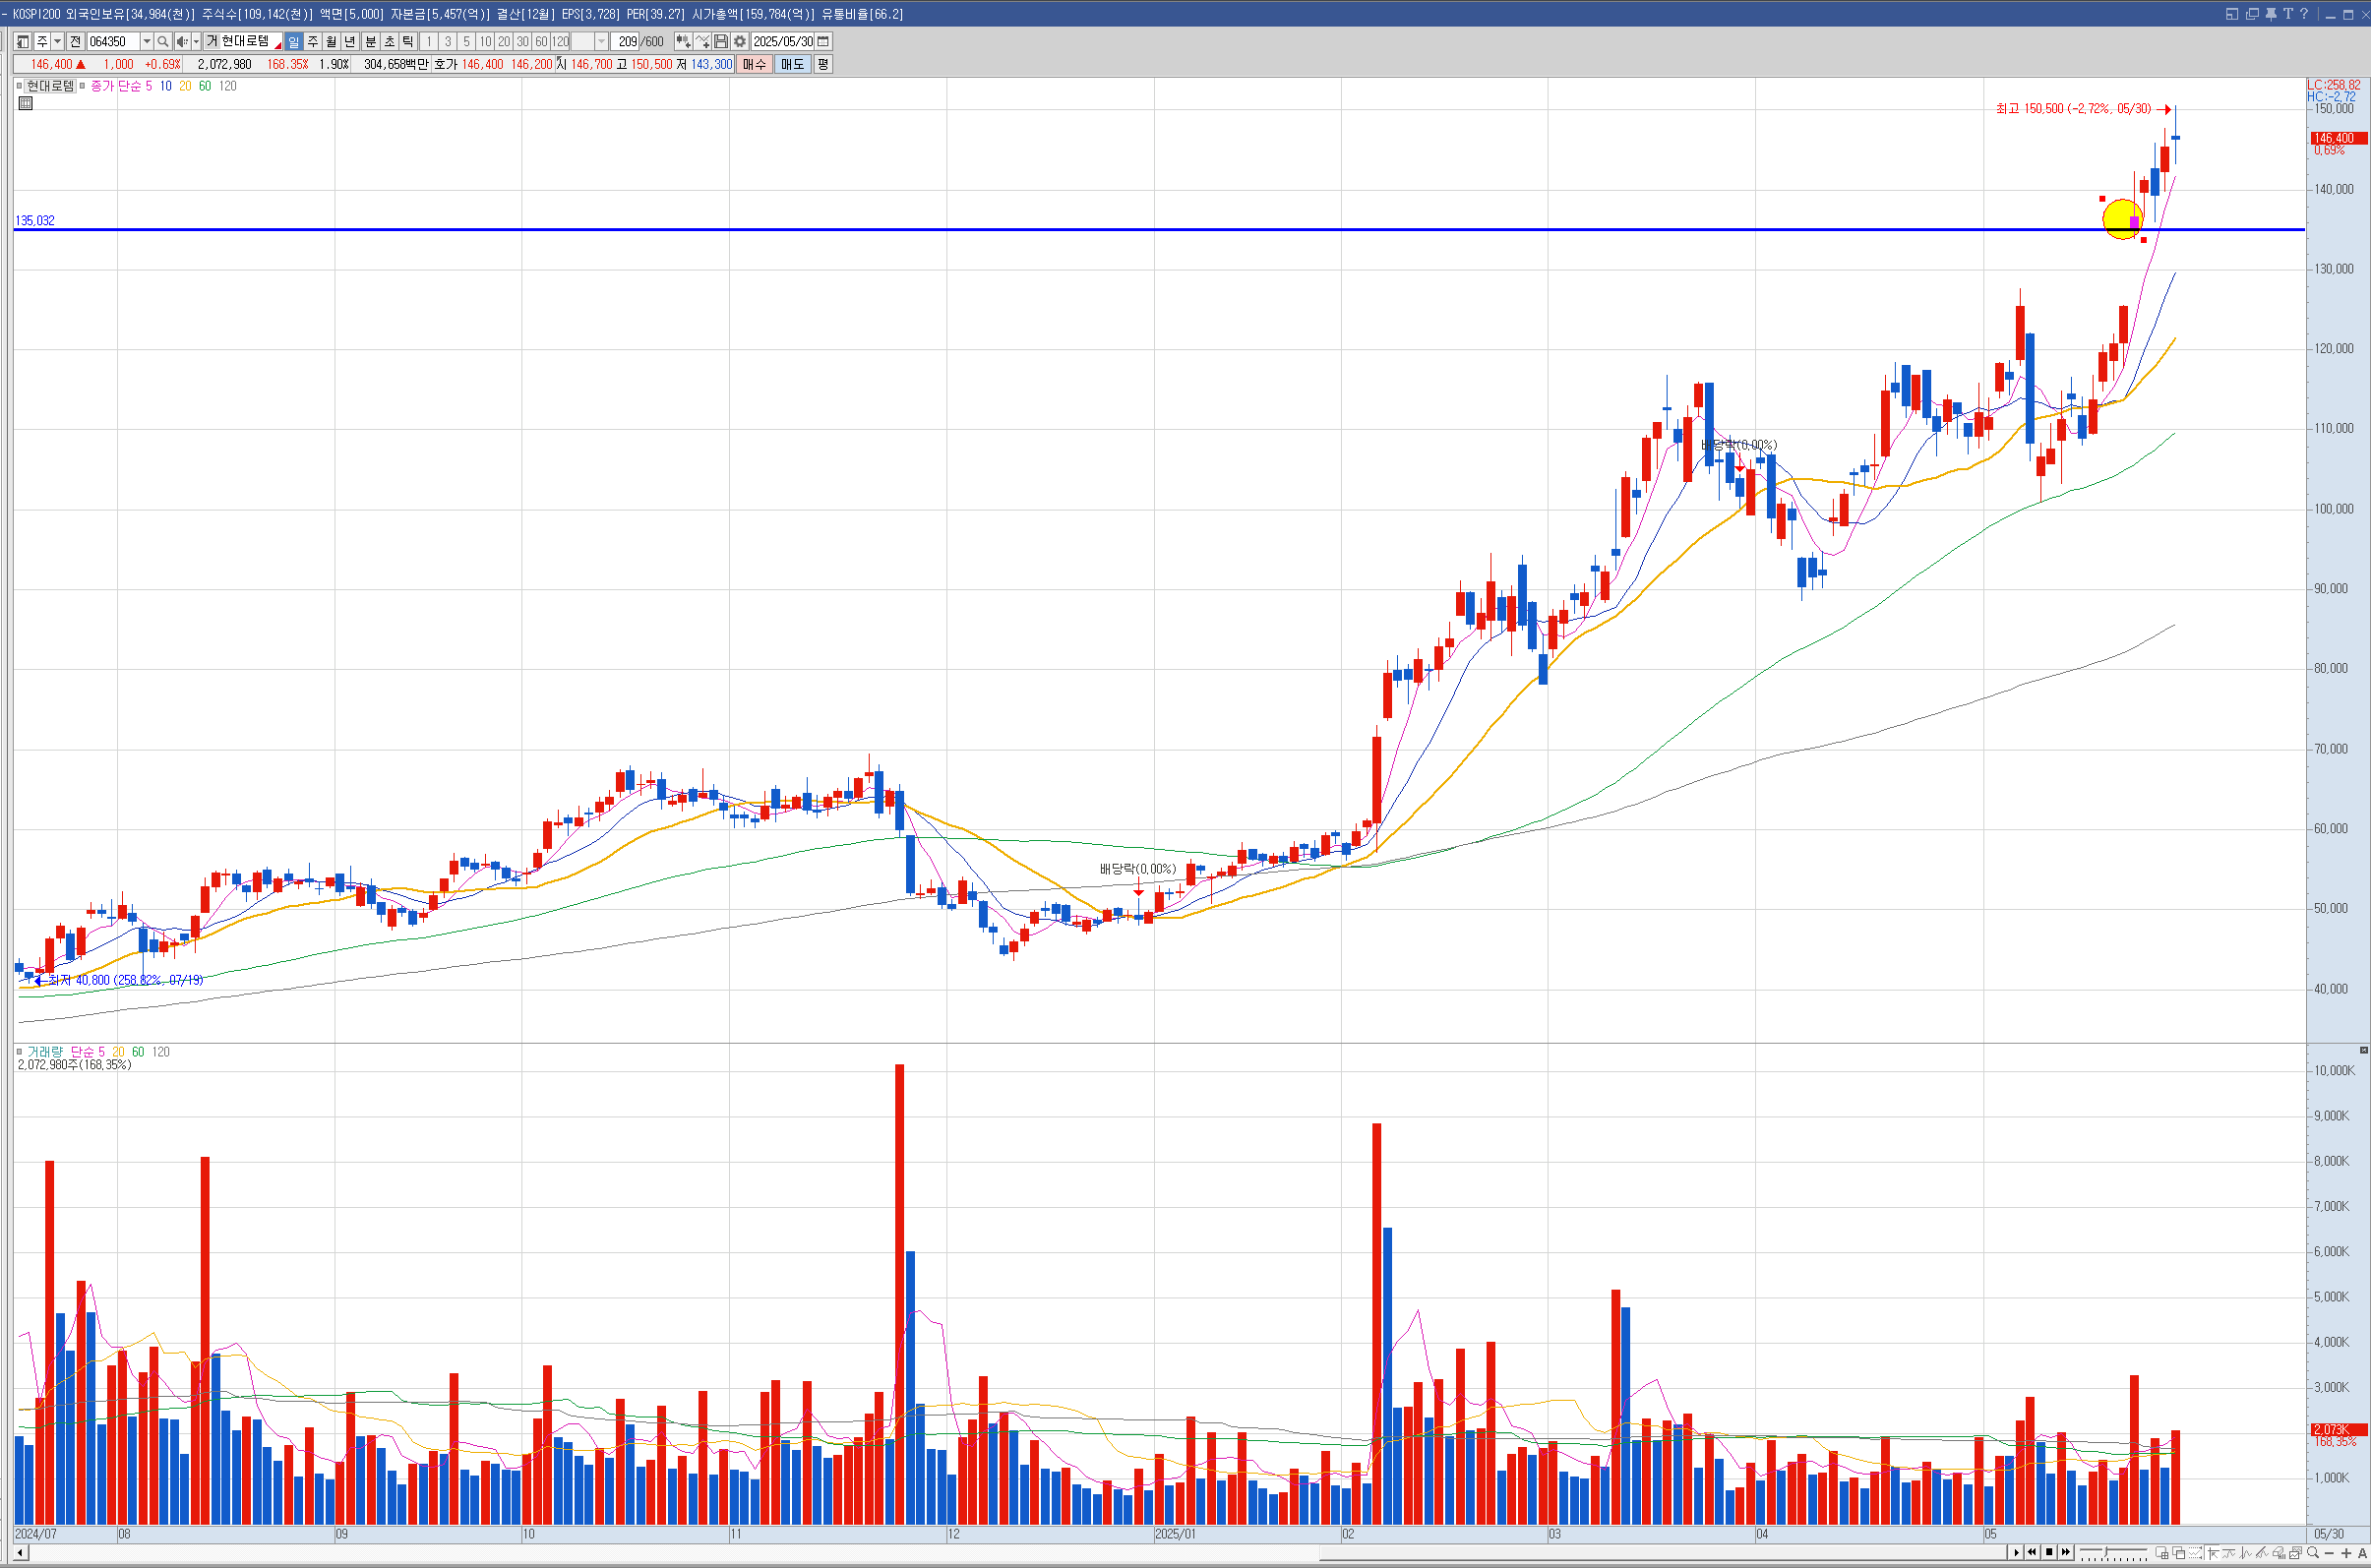
Task: Click the speaker sound icon in toolbar
Action: coord(182,41)
